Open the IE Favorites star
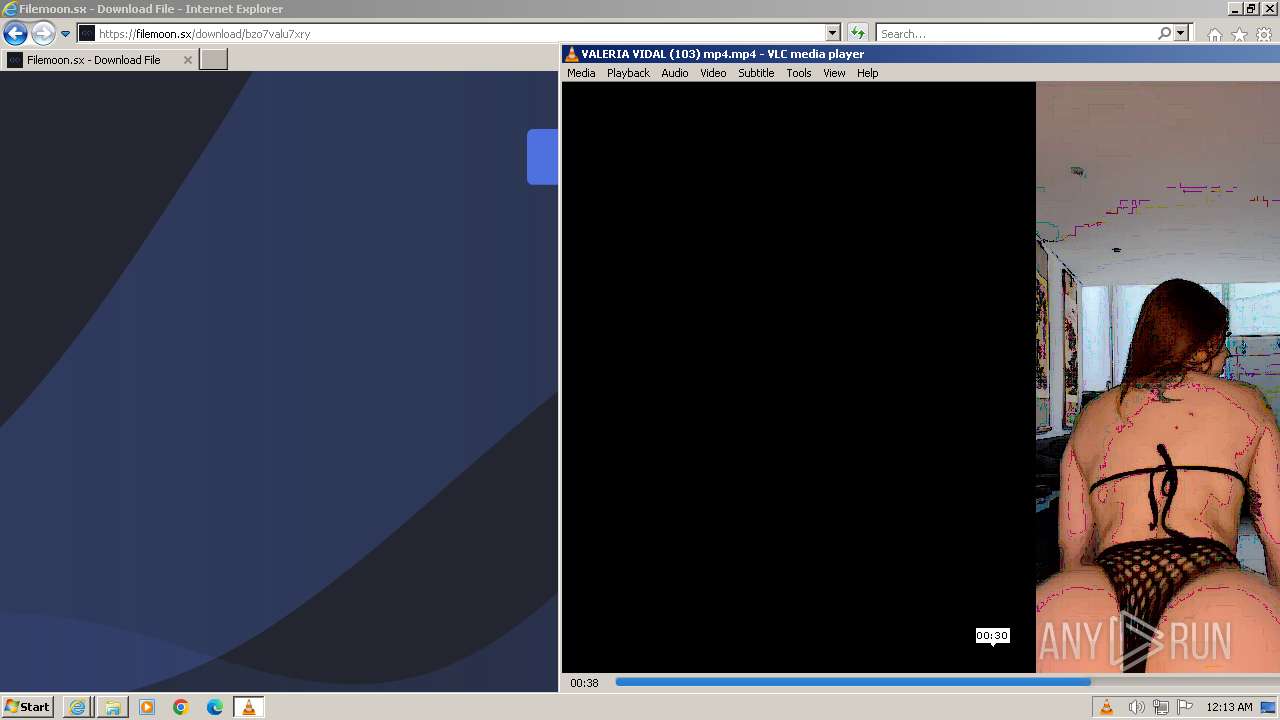Viewport: 1280px width, 720px height. [x=1239, y=34]
